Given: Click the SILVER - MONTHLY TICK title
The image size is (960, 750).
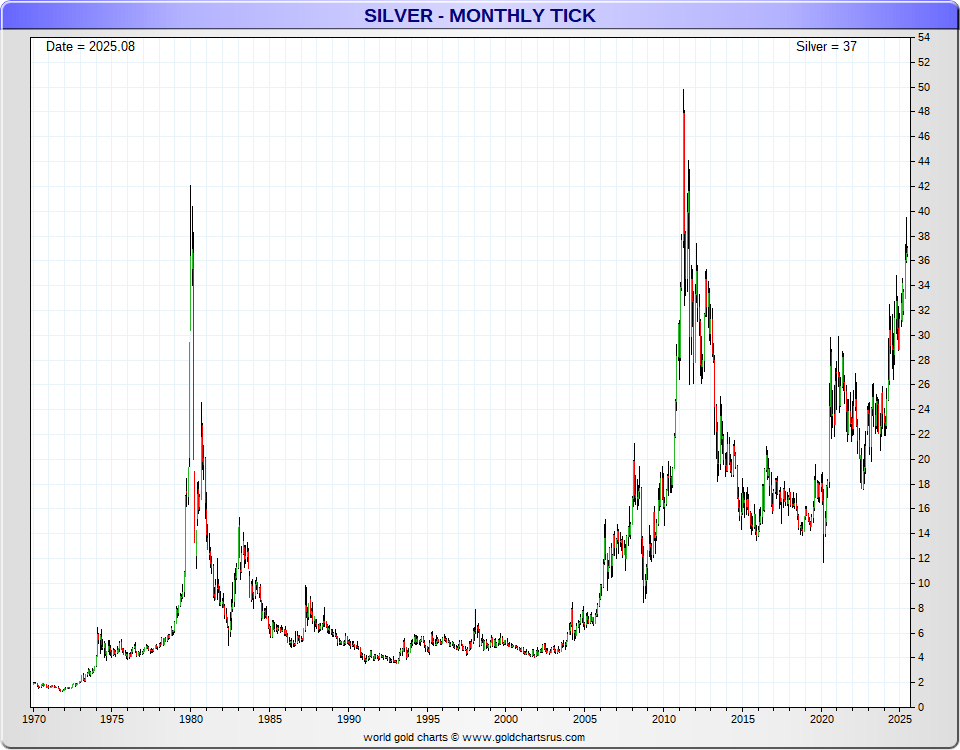Looking at the screenshot, I should point(479,15).
